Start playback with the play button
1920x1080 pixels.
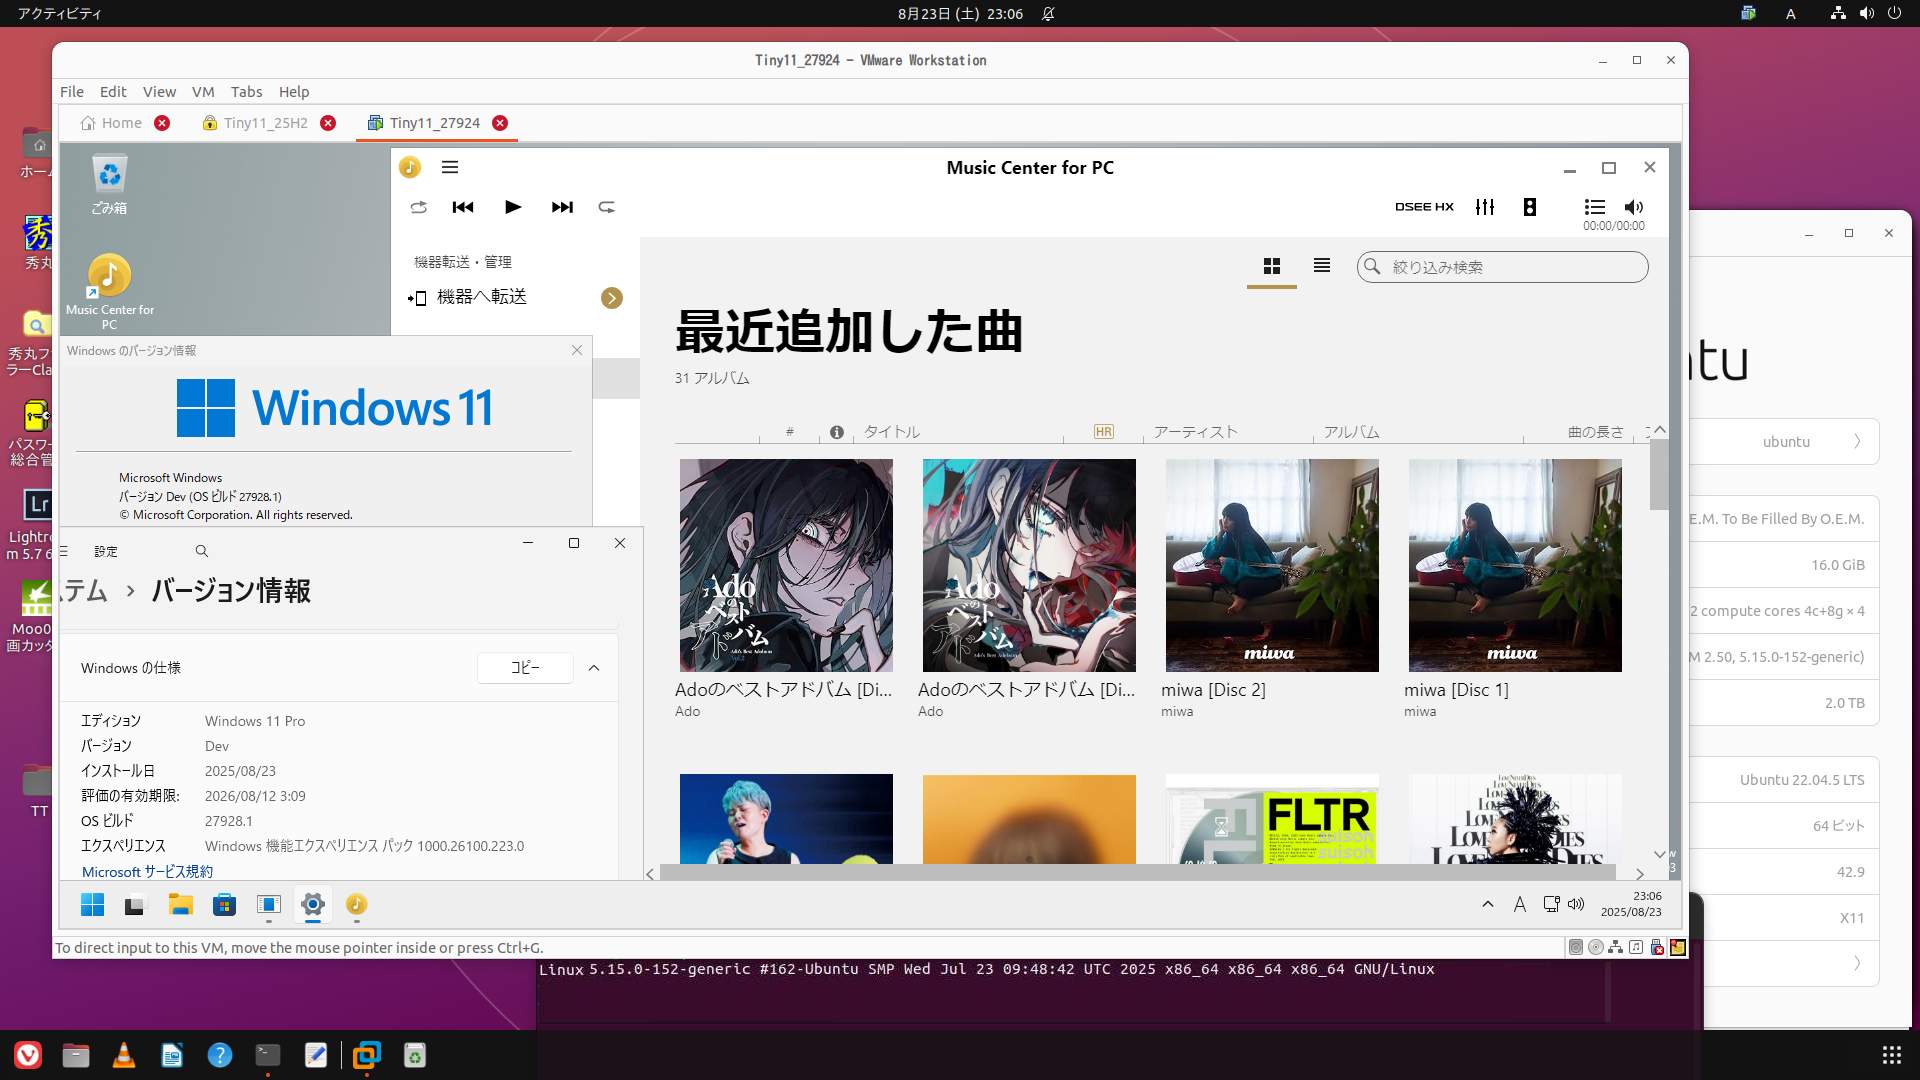pyautogui.click(x=513, y=207)
